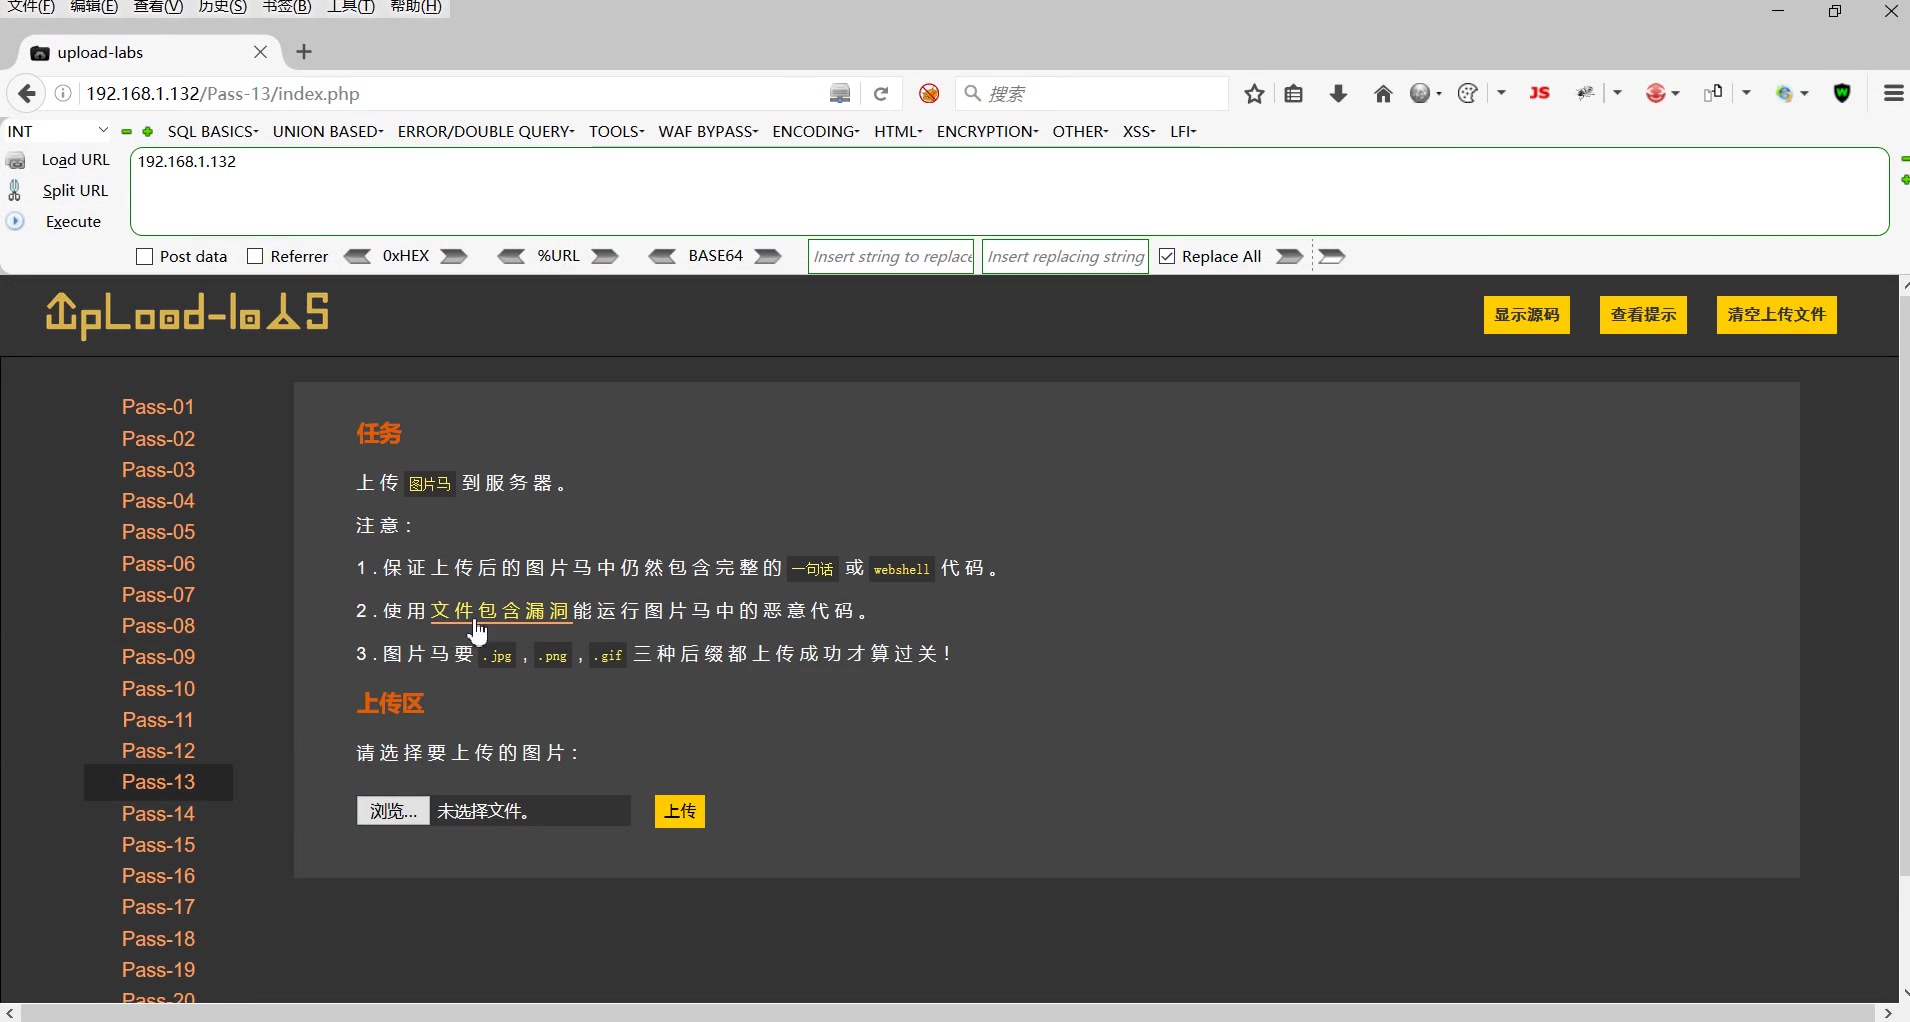Open the Firefox hamburger menu

point(1893,93)
